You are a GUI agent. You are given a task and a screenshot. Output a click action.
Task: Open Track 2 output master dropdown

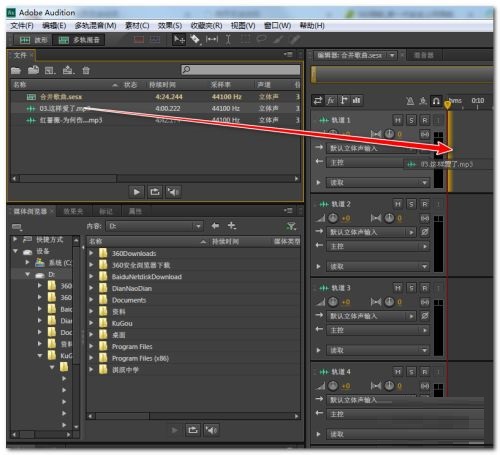coord(378,246)
